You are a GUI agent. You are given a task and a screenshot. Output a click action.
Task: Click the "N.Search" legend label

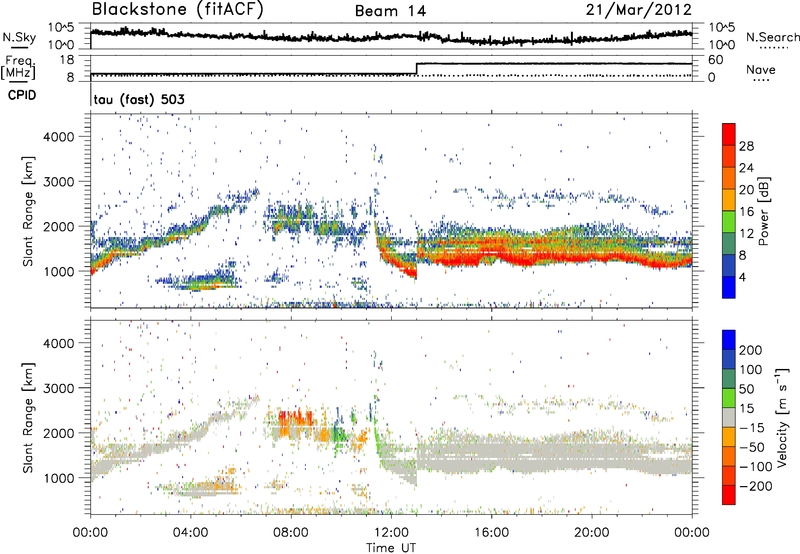click(x=772, y=37)
